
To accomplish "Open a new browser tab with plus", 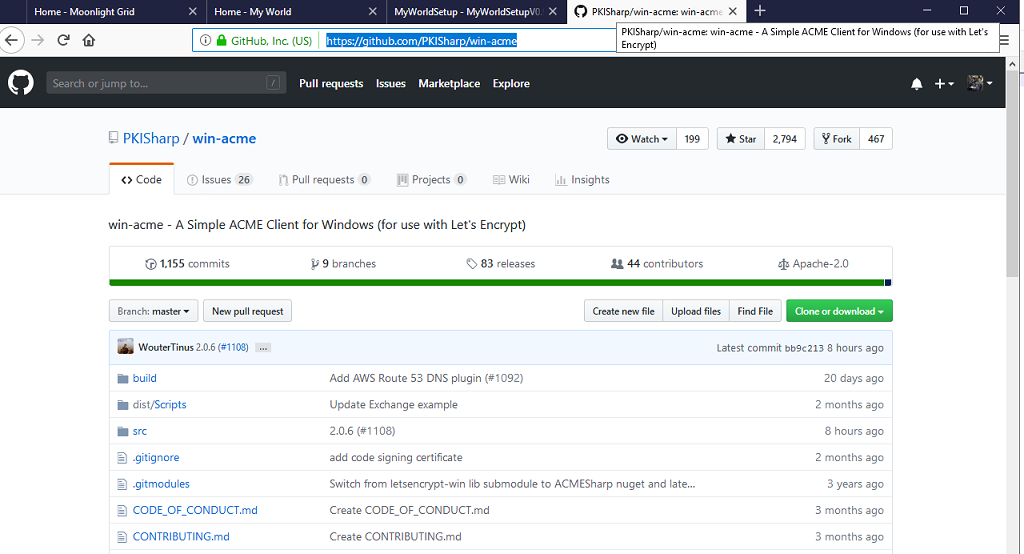I will click(760, 11).
